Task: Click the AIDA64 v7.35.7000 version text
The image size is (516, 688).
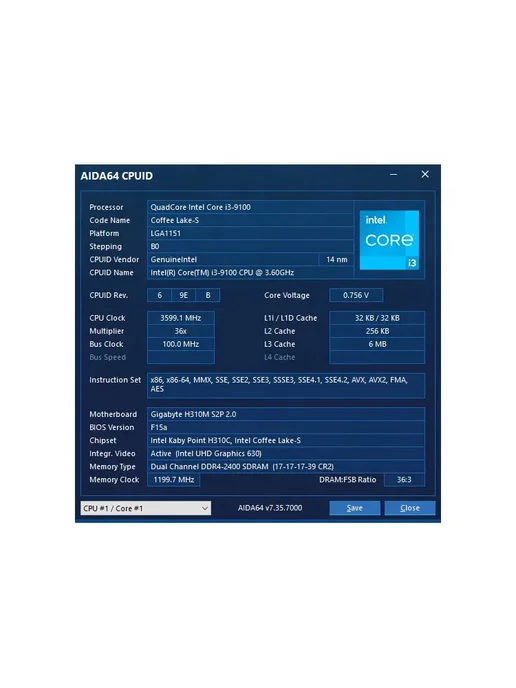Action: click(270, 508)
